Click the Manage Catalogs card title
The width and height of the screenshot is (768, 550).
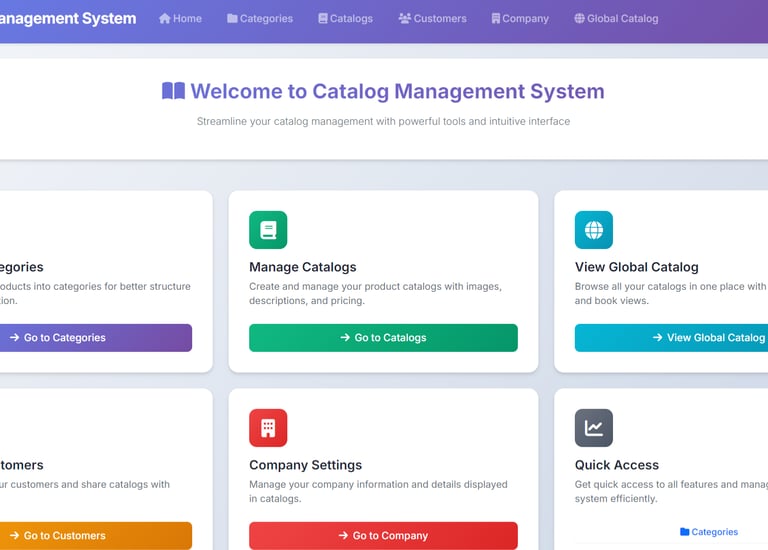(x=303, y=267)
